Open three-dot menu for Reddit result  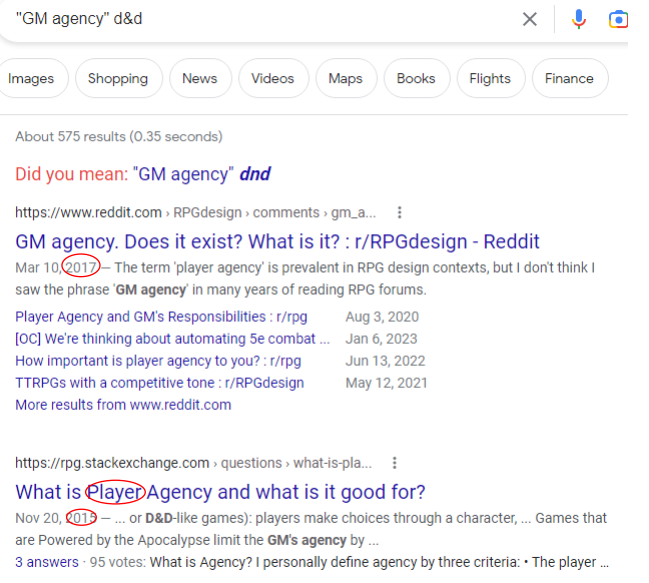click(399, 212)
